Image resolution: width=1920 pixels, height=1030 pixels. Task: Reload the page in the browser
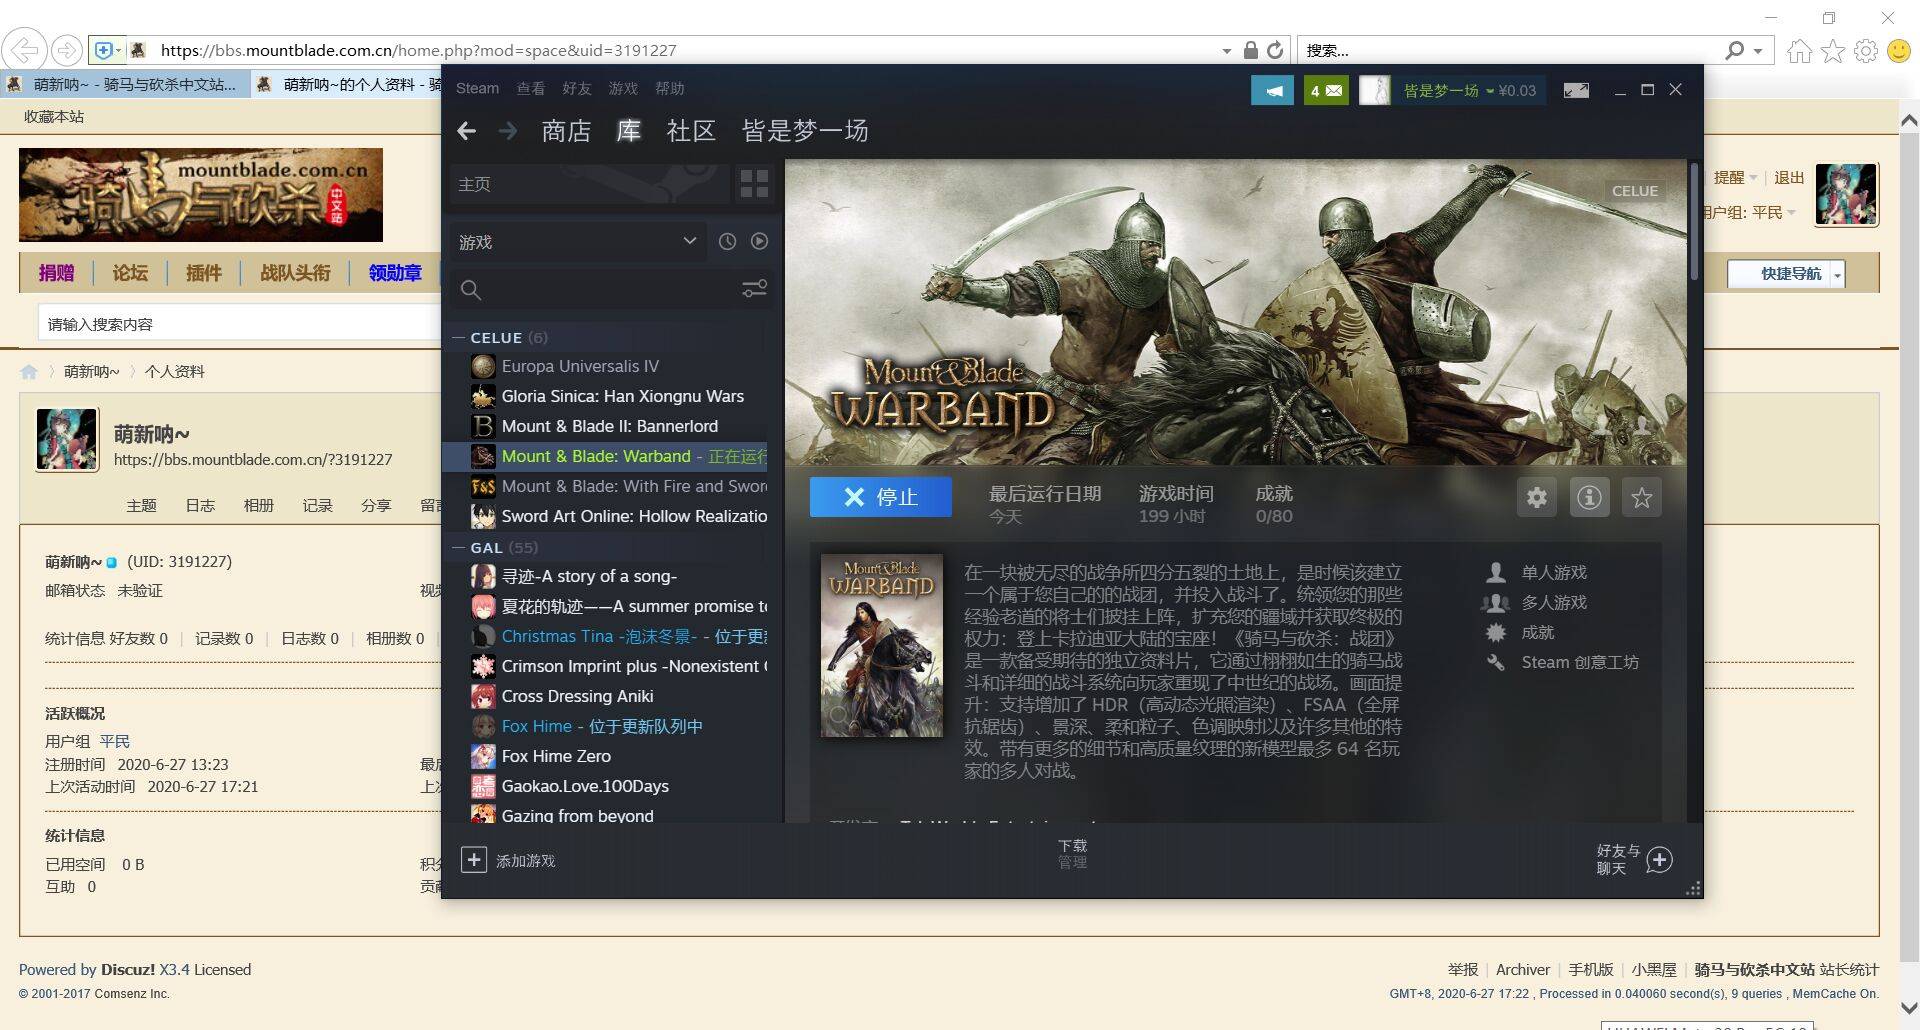pos(1275,50)
